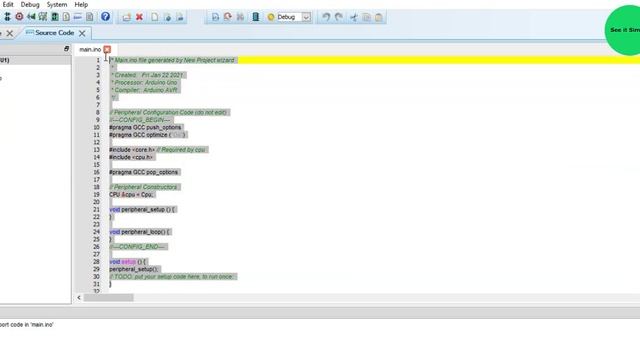Screen dimensions: 640x360
Task: Close the tab left of Source Code
Action: click(x=9, y=33)
